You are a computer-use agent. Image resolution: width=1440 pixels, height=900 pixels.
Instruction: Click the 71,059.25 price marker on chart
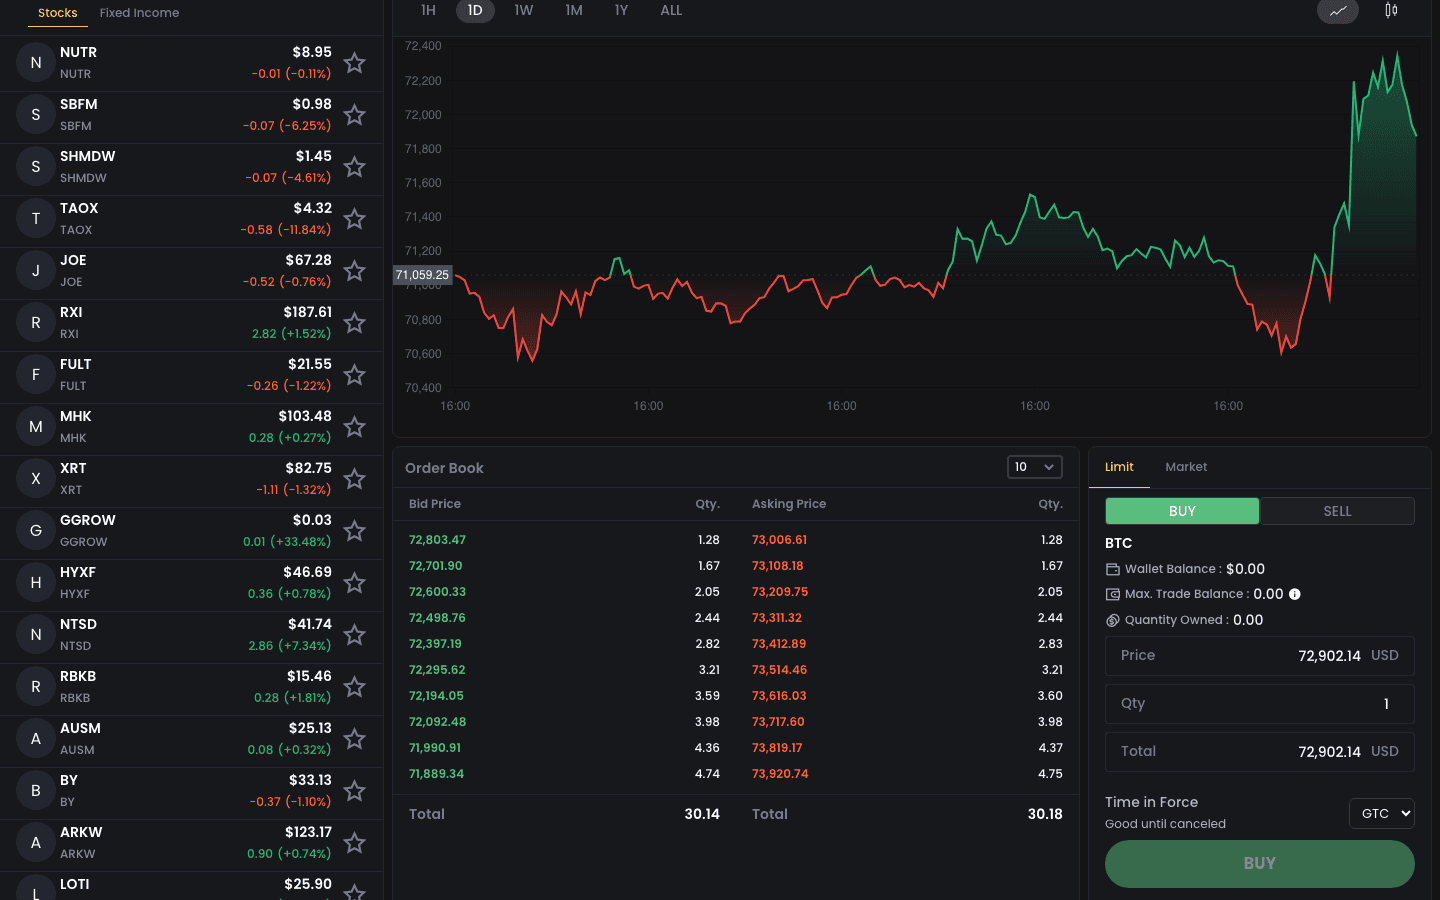click(x=422, y=275)
